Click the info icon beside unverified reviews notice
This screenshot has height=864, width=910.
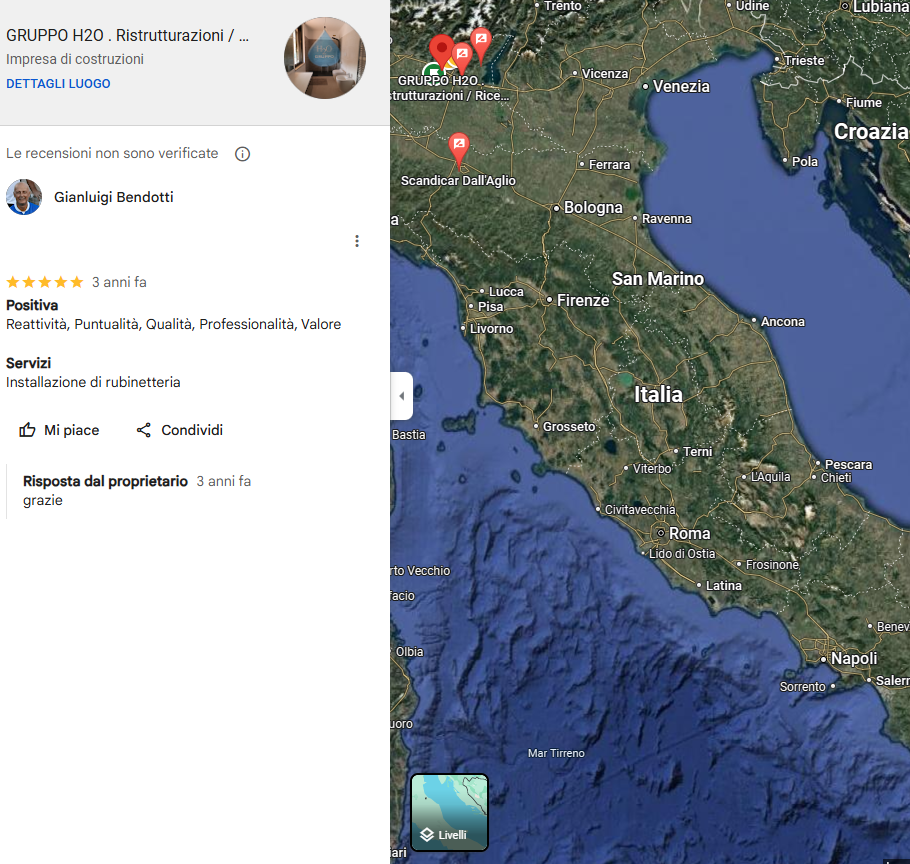tap(243, 154)
